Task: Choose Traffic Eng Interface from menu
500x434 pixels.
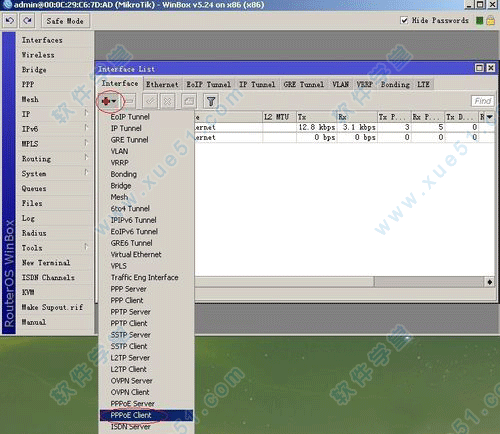Action: tap(146, 277)
